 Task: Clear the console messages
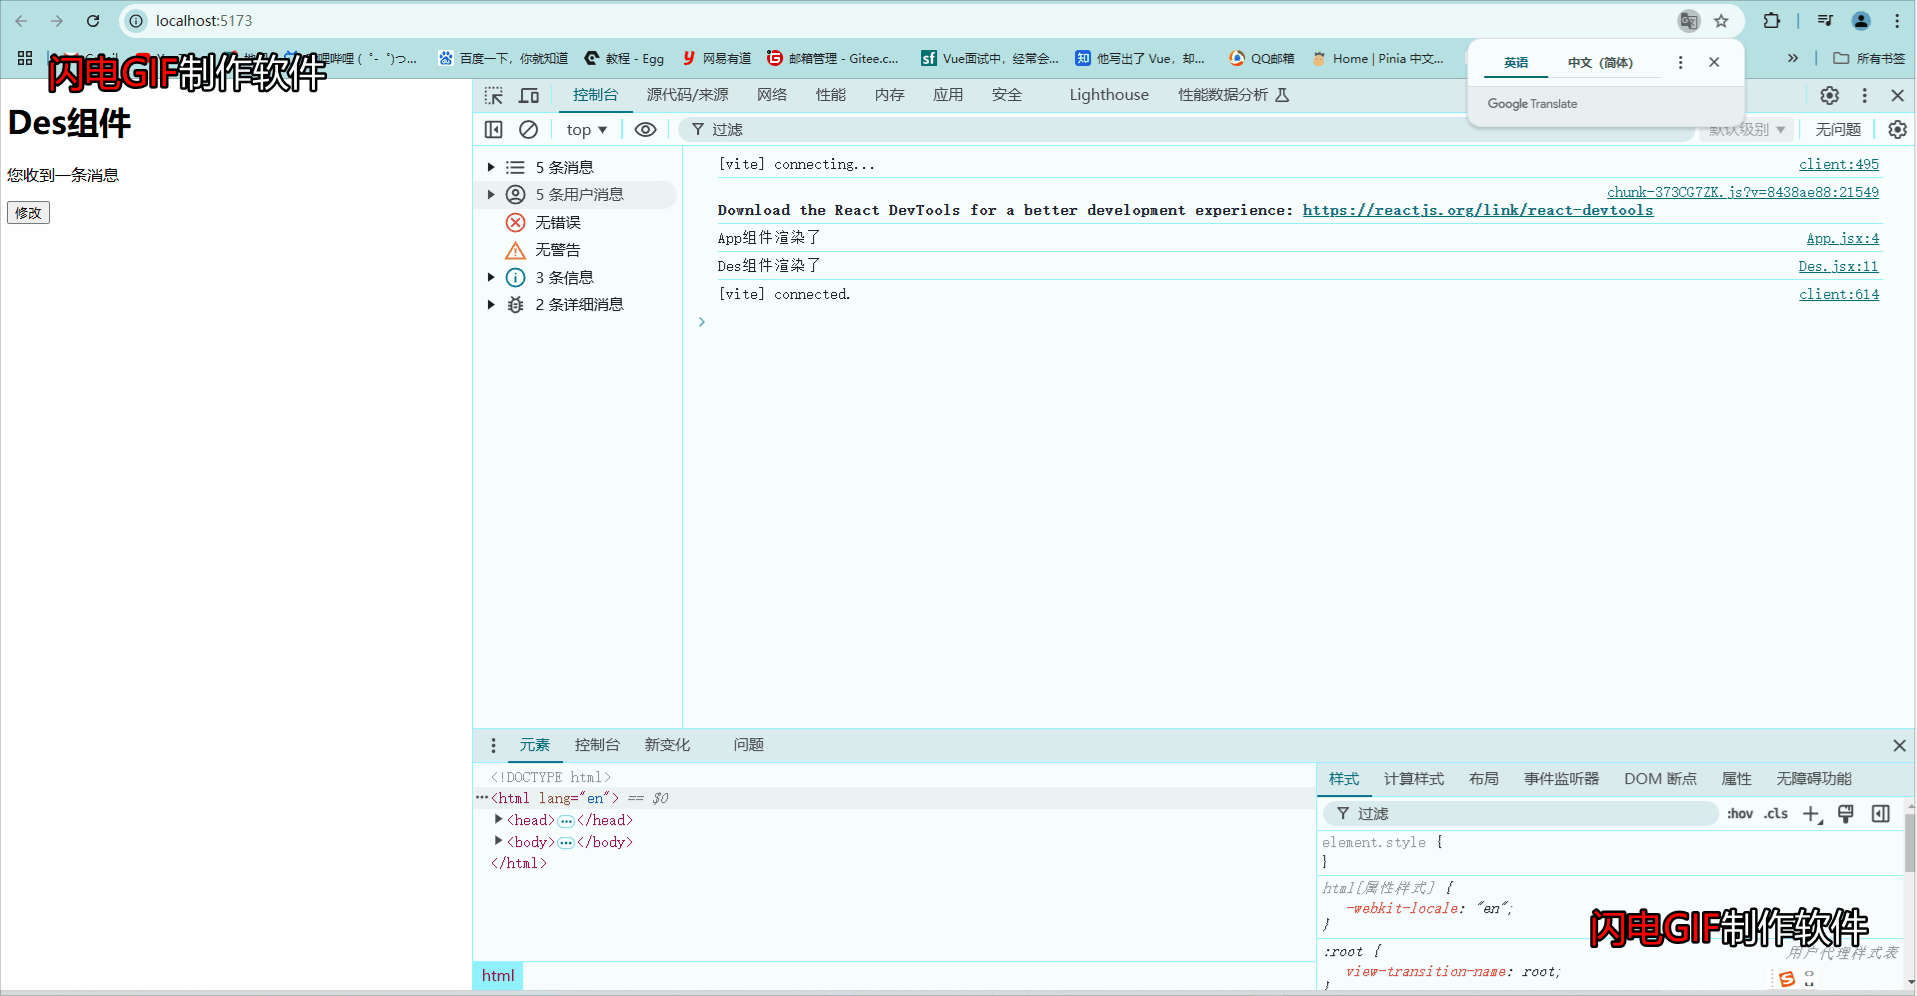click(x=529, y=129)
